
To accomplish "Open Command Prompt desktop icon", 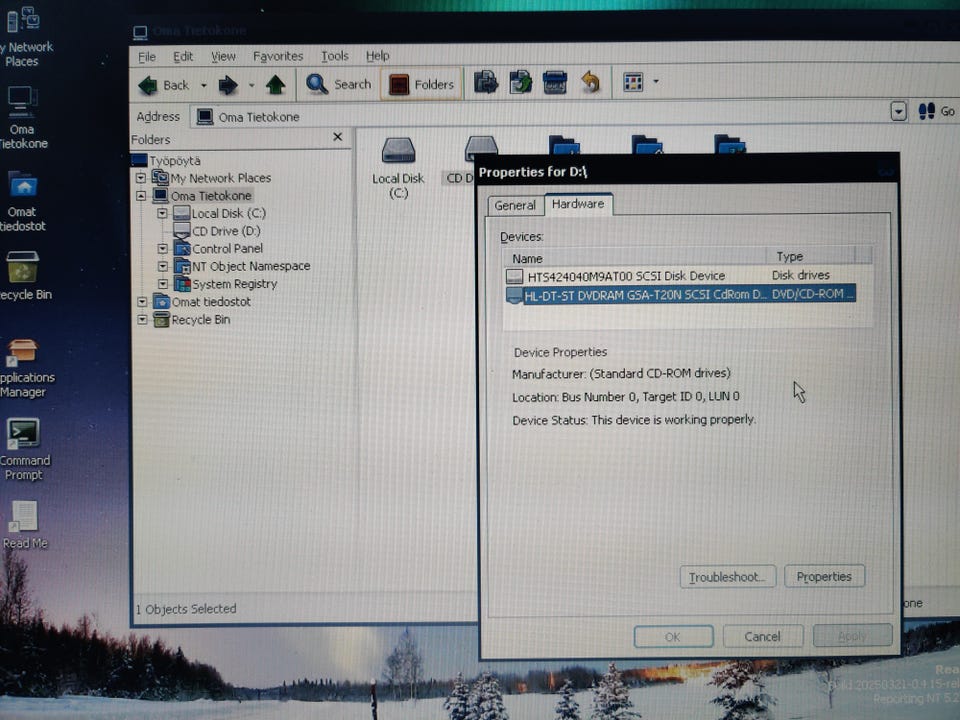I will point(24,449).
